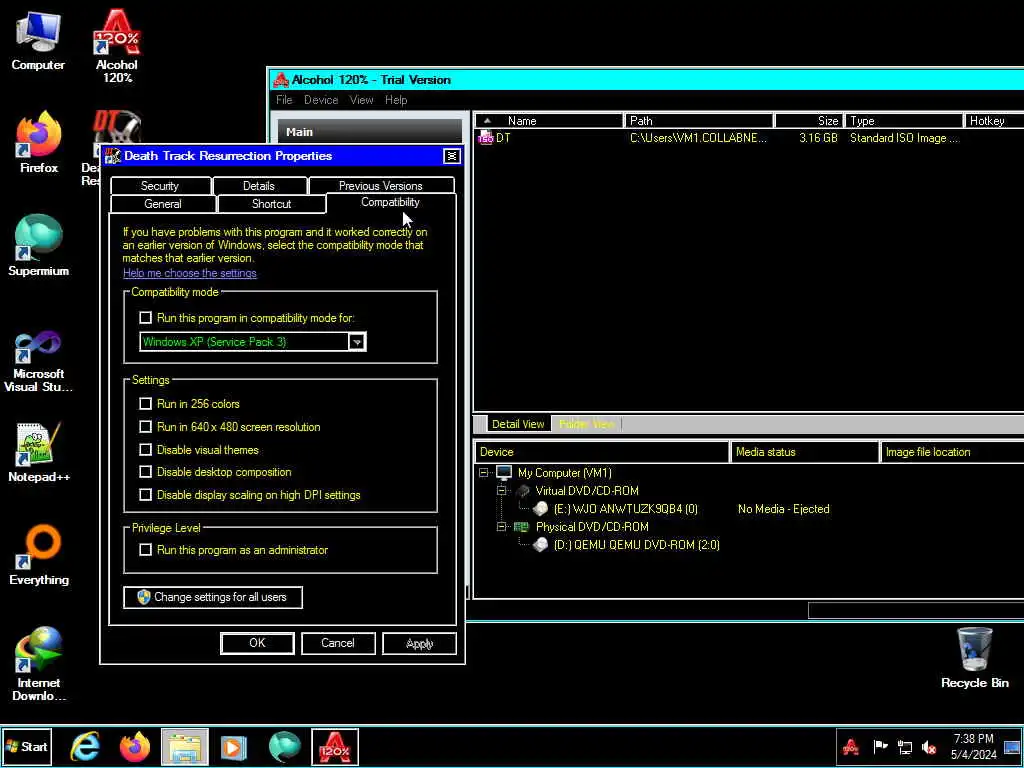Open the Action Center flag icon
Image resolution: width=1024 pixels, height=768 pixels.
pos(880,747)
